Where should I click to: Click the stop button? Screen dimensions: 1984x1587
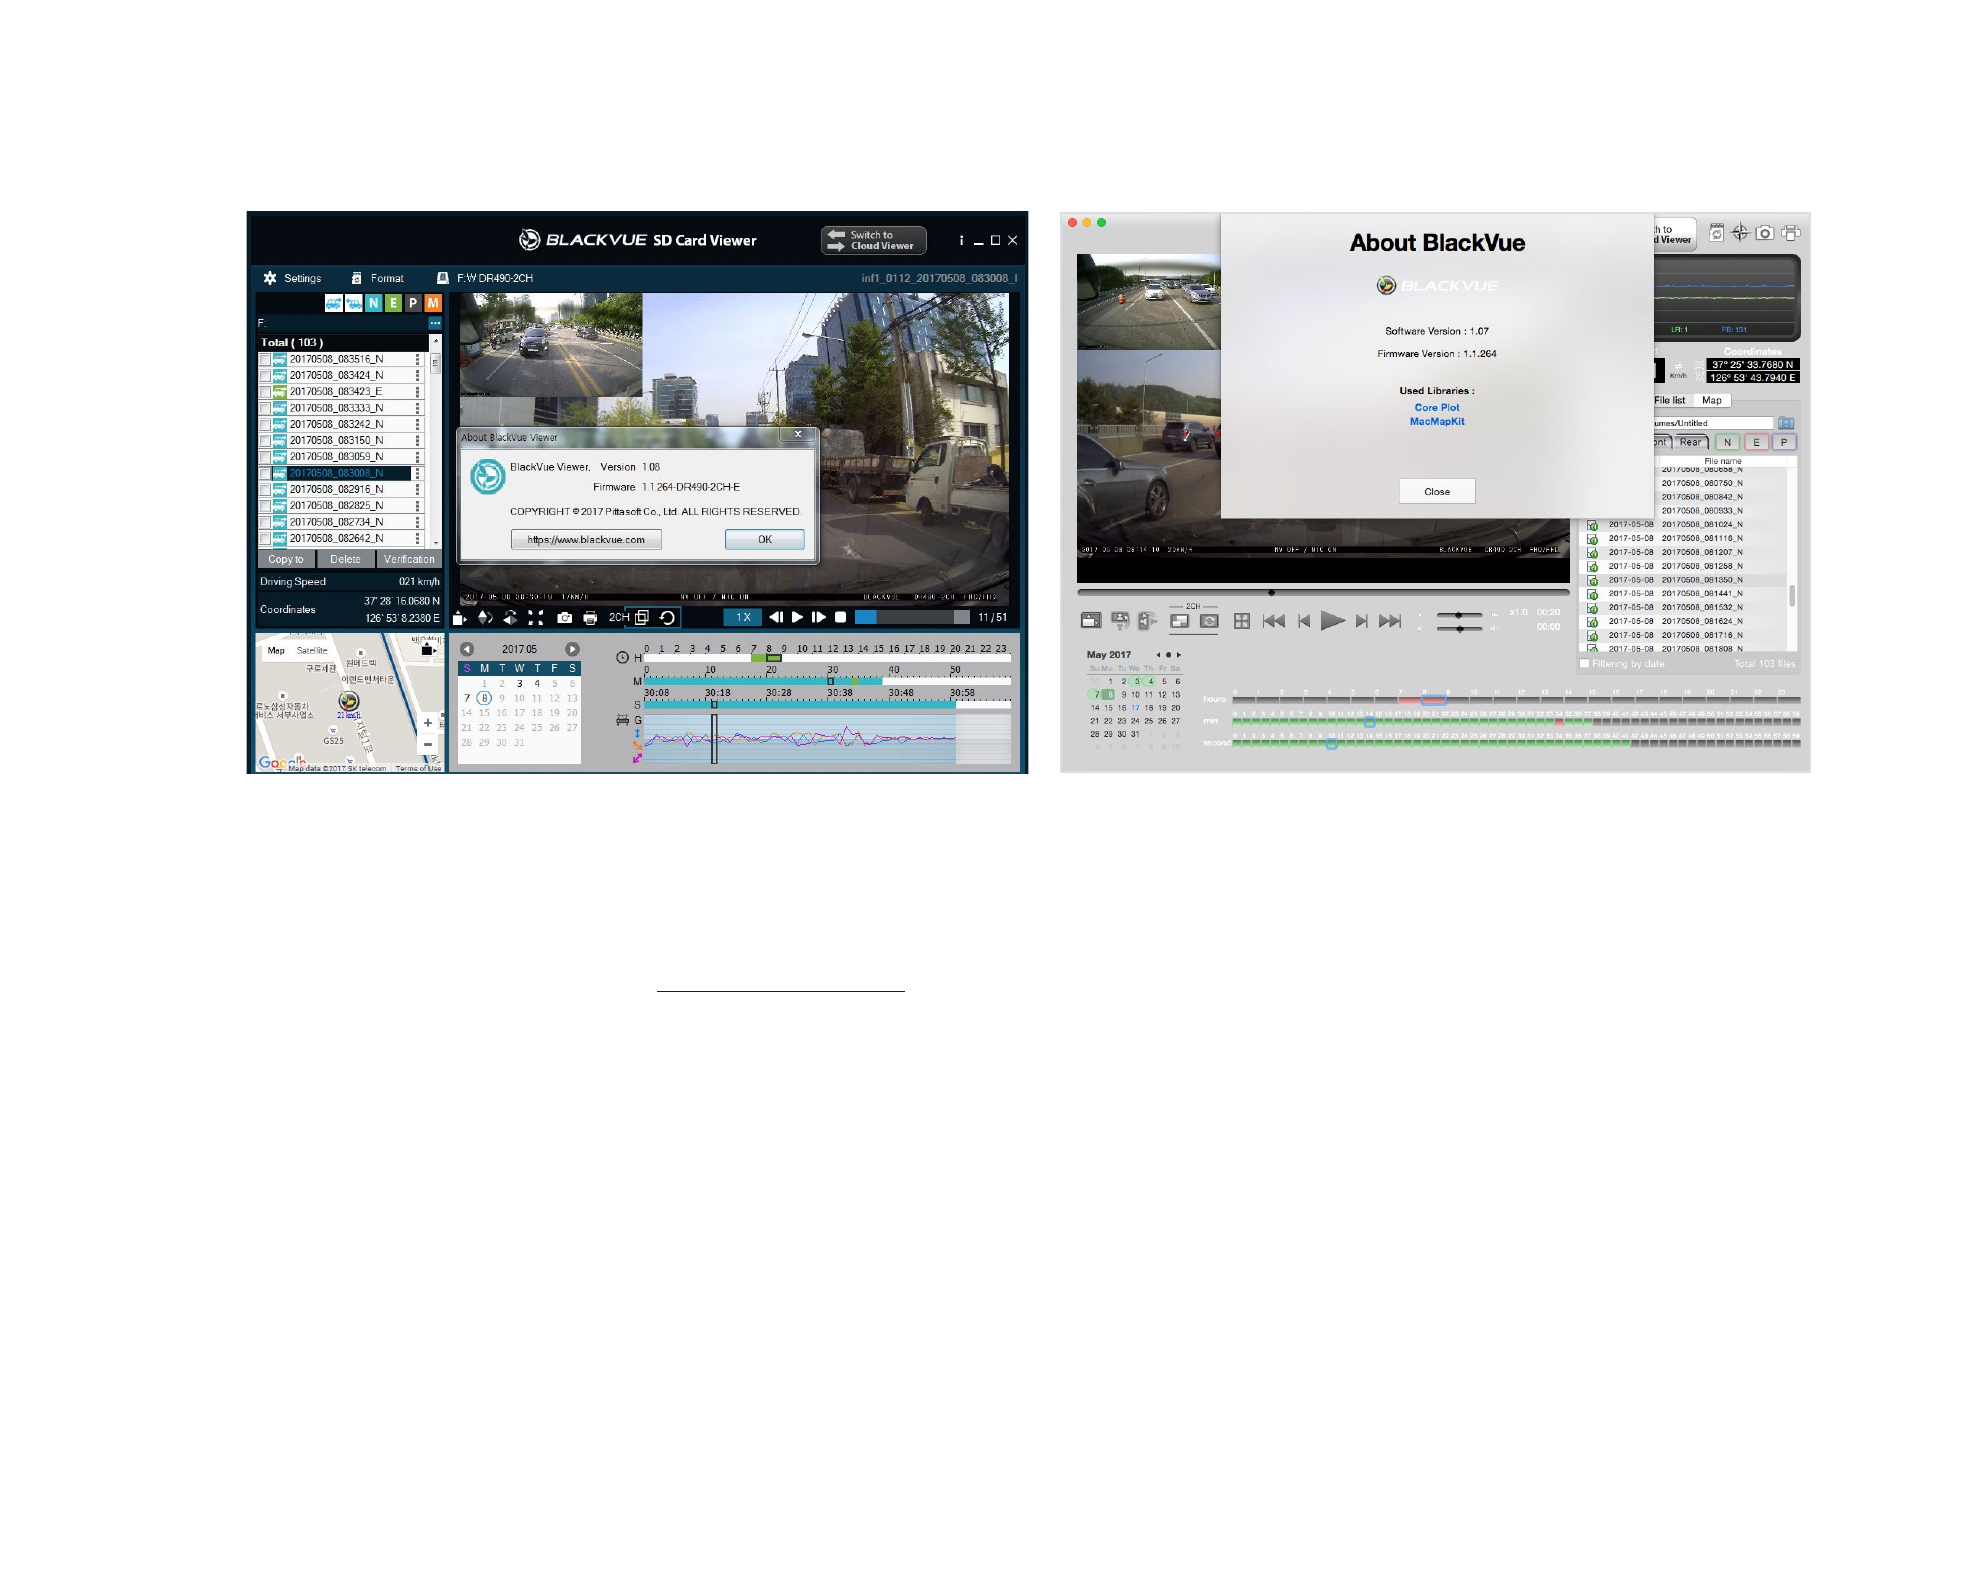tap(841, 617)
